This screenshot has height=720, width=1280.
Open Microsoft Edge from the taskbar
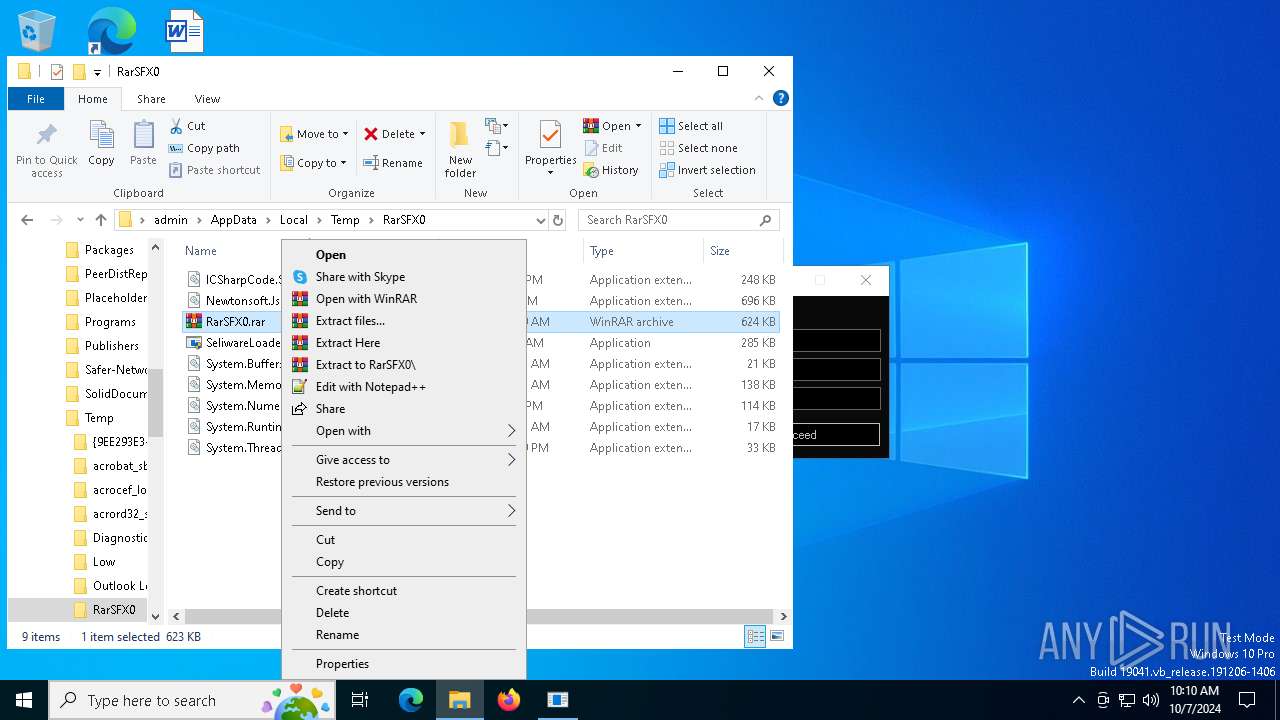pos(411,700)
